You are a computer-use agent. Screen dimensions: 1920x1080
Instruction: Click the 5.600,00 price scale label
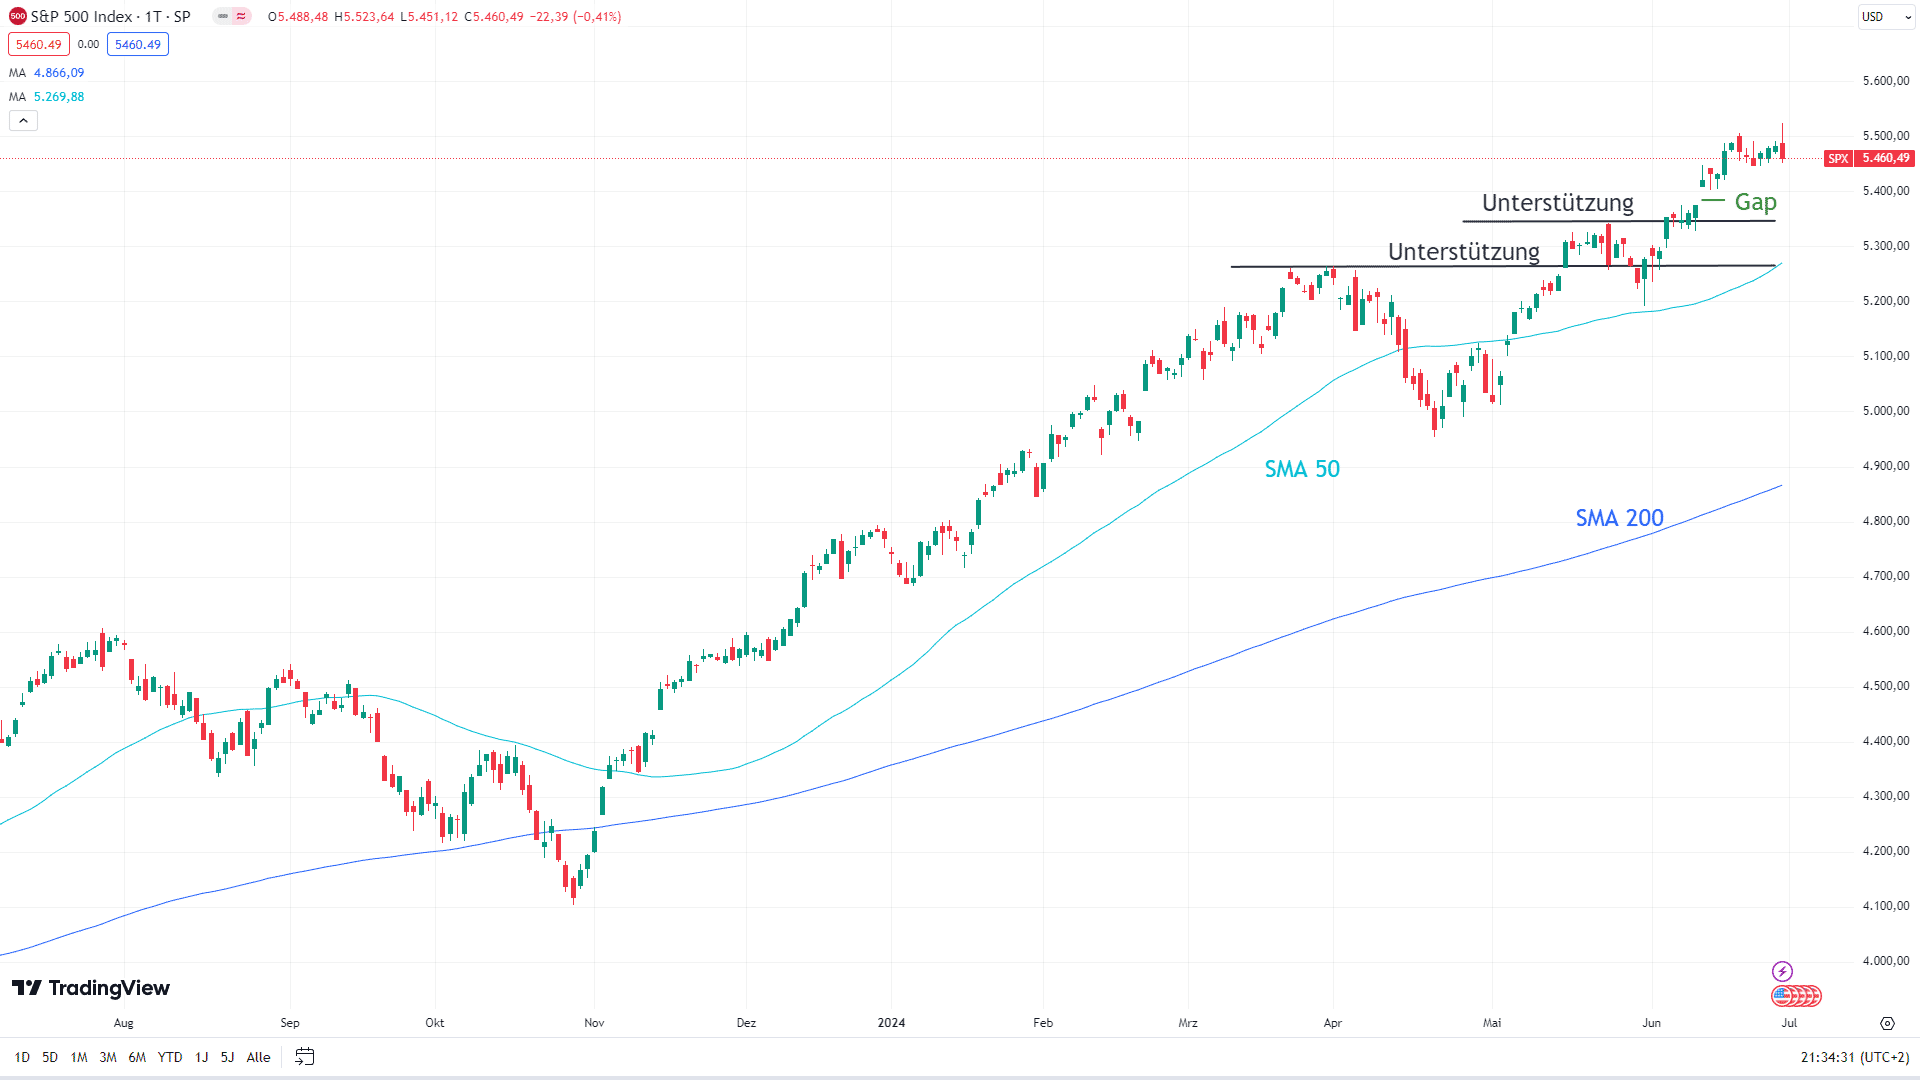pos(1885,81)
